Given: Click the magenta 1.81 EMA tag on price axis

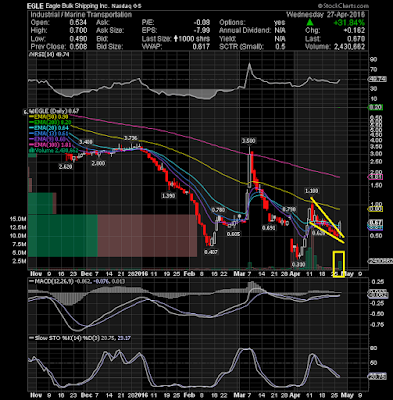Looking at the screenshot, I should coord(375,177).
